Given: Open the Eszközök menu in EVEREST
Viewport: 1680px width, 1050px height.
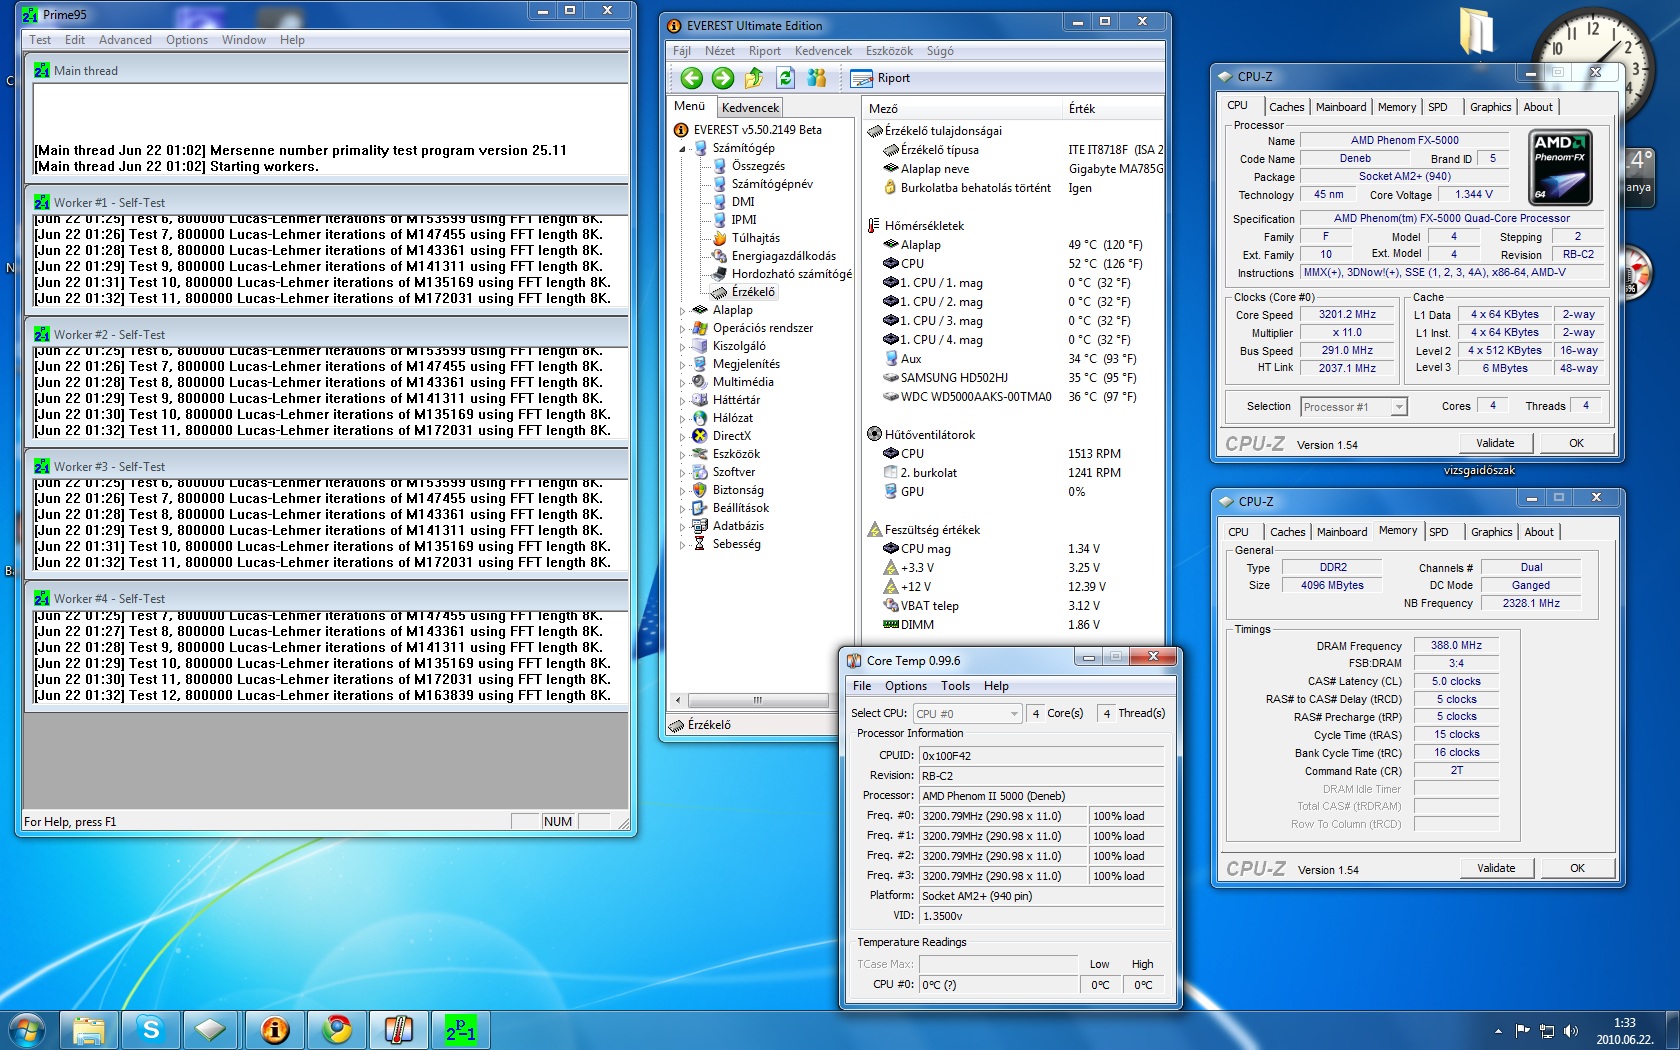Looking at the screenshot, I should click(x=889, y=51).
